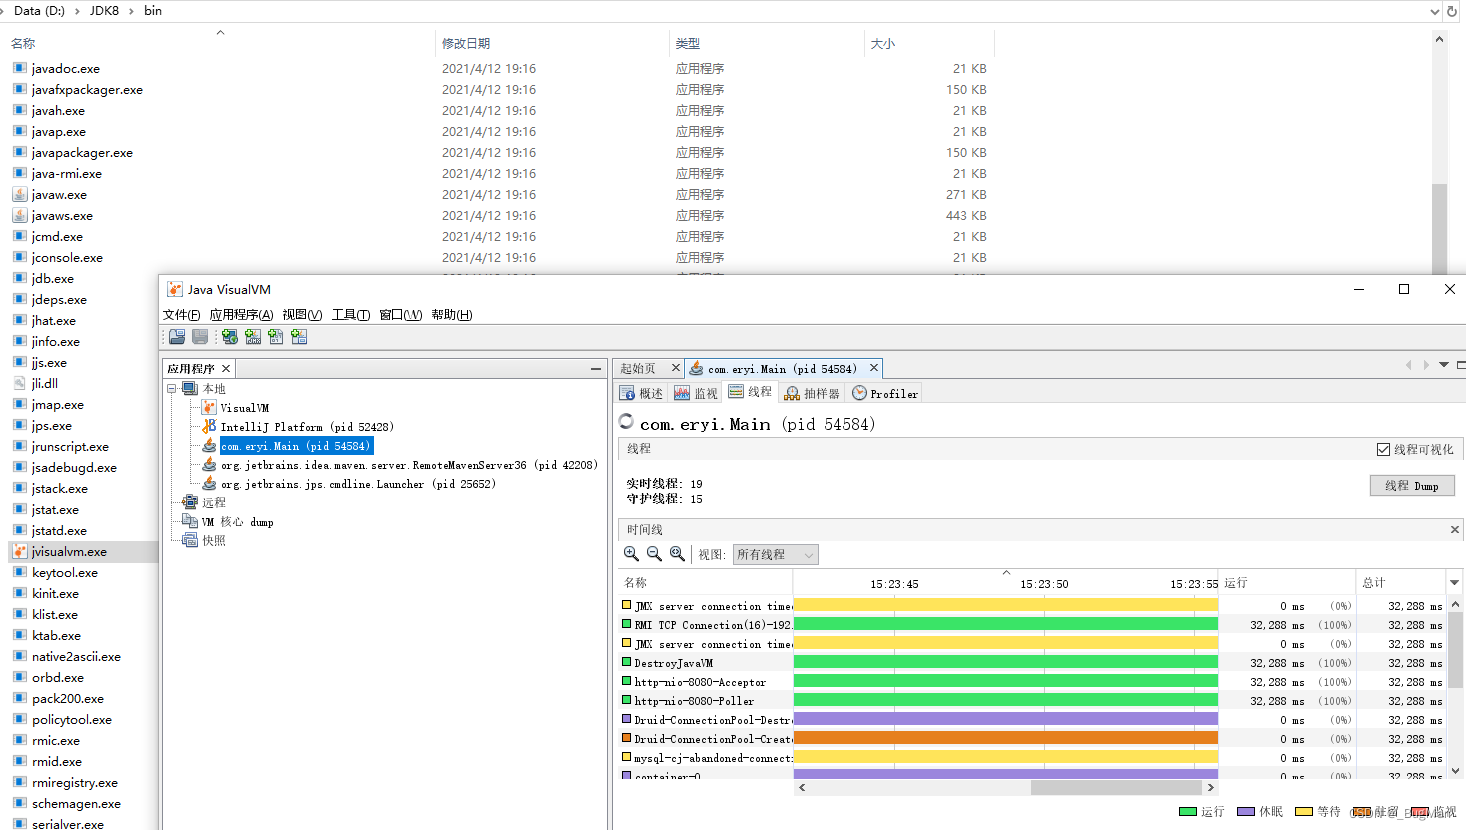The height and width of the screenshot is (830, 1466).
Task: Collapse the Explorer column header chevron
Action: tap(220, 33)
